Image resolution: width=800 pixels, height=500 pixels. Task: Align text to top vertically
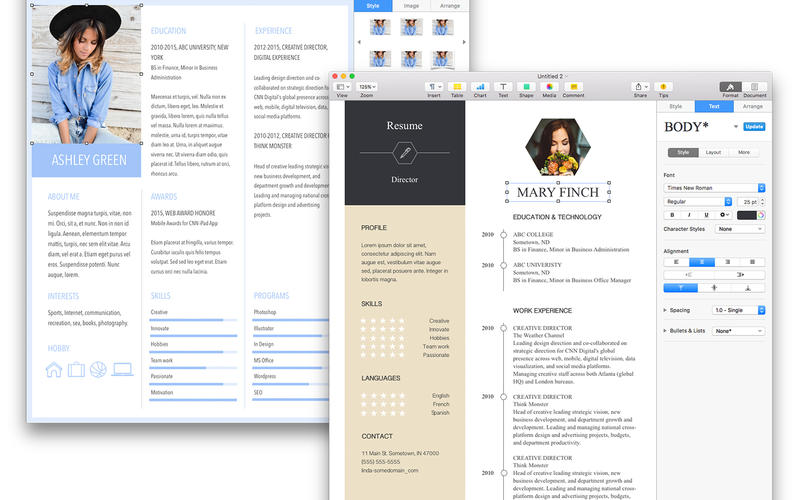pyautogui.click(x=681, y=288)
